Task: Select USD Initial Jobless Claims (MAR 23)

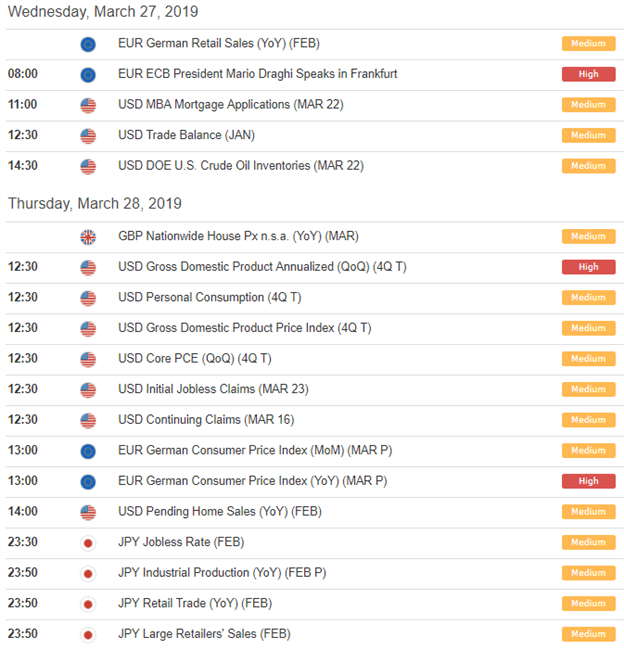Action: click(213, 389)
